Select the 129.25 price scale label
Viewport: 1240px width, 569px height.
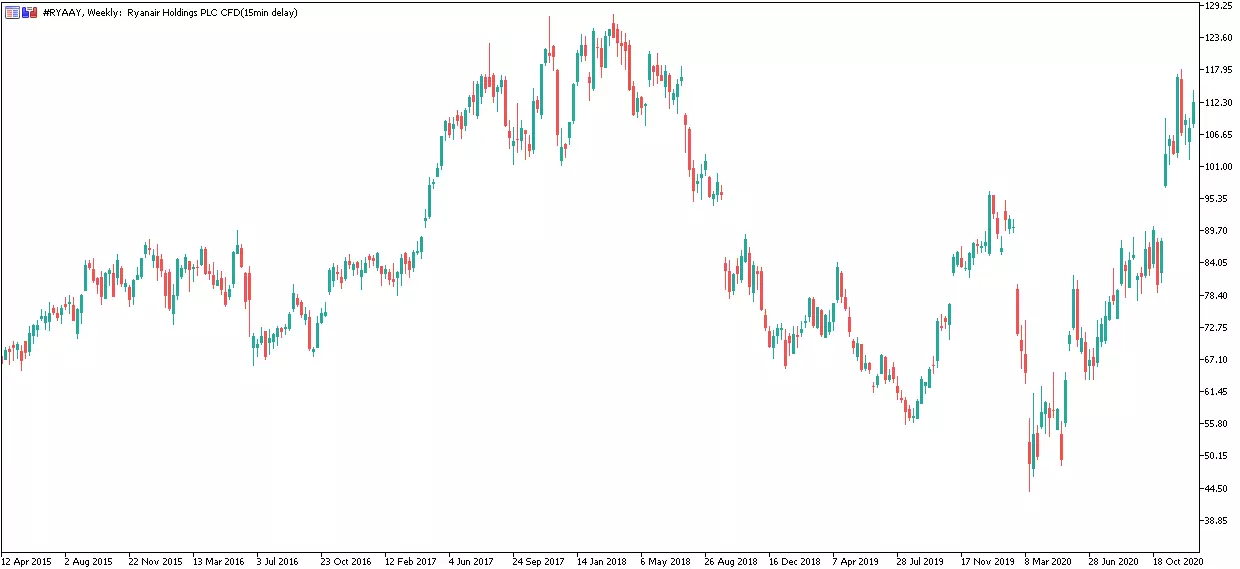(x=1219, y=5)
